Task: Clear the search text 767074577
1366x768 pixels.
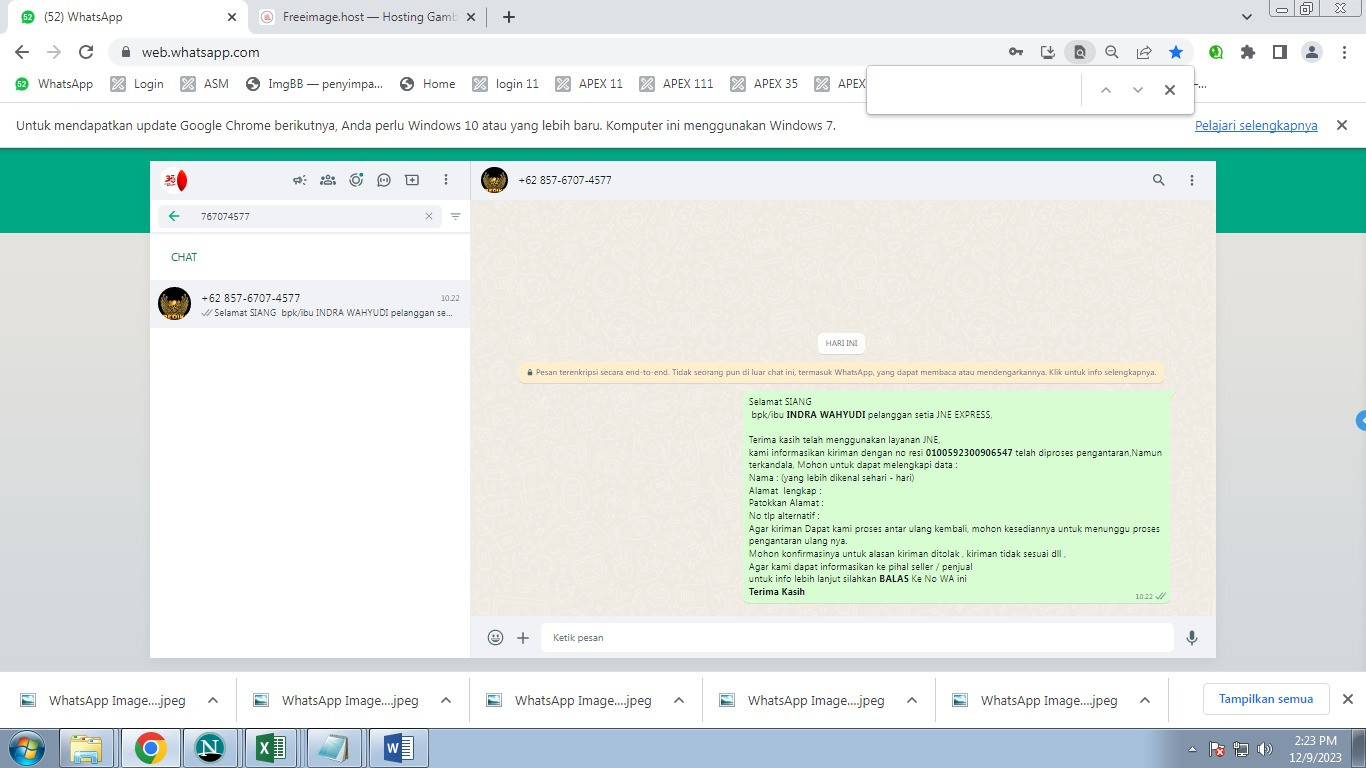Action: (429, 216)
